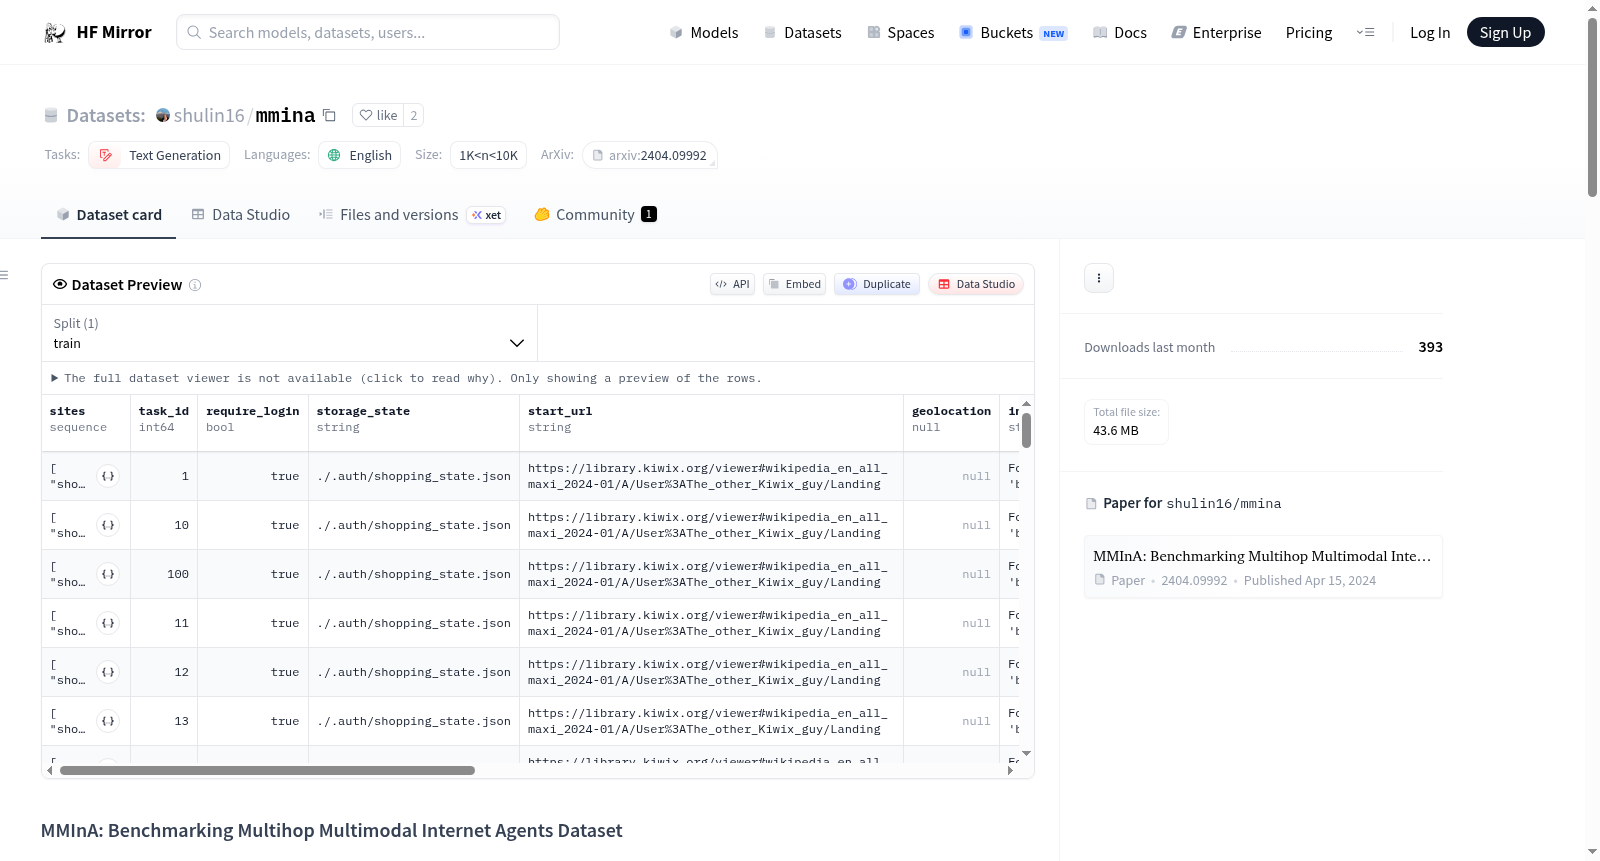Open Spaces from the navigation bar

click(x=900, y=32)
